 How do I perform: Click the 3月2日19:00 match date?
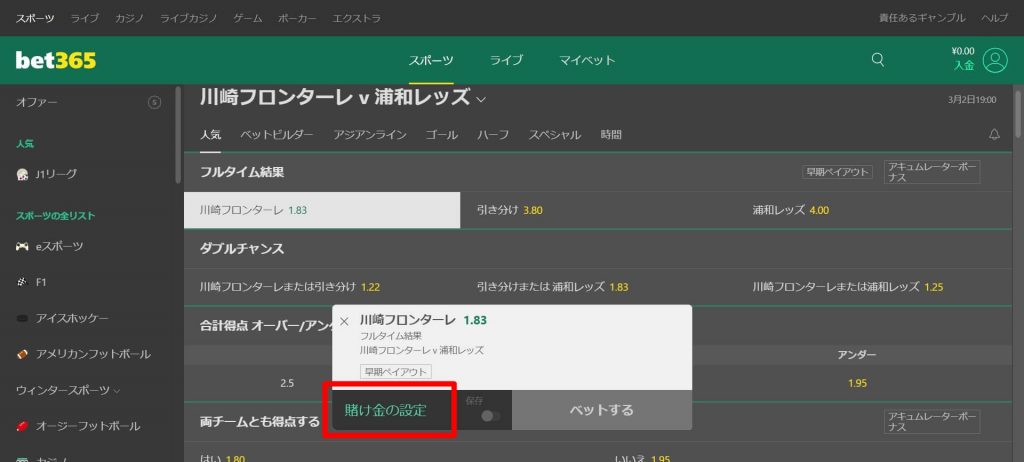click(972, 100)
